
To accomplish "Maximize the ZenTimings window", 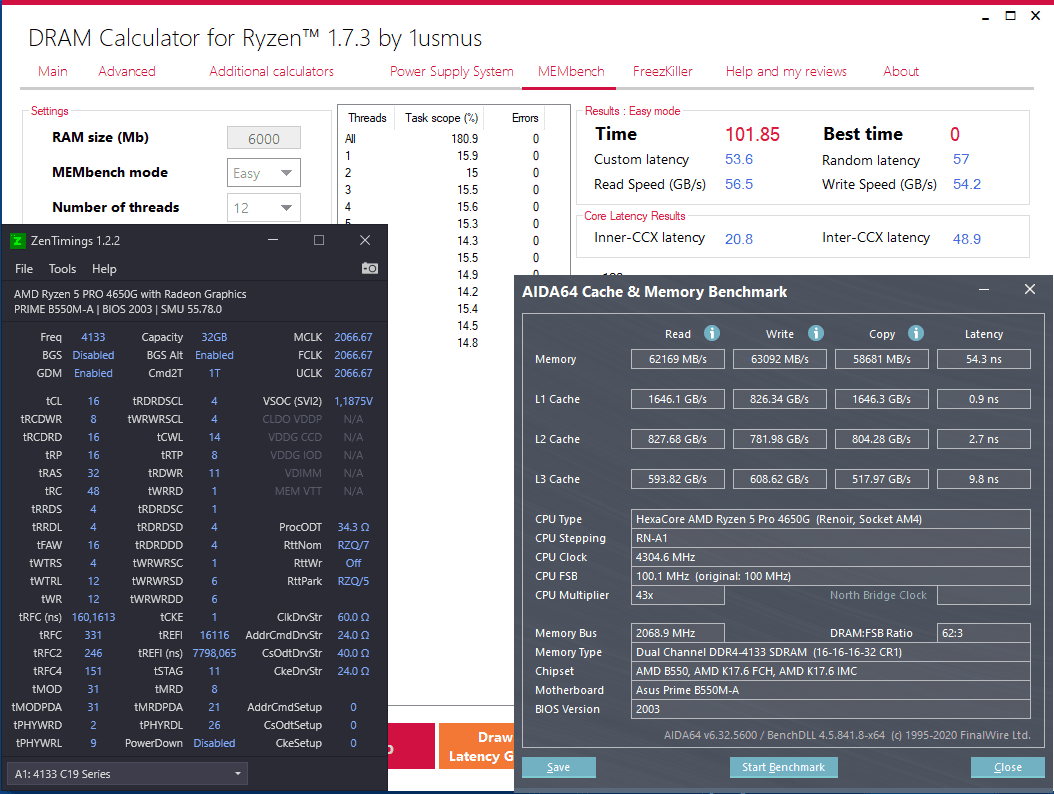I will 319,240.
